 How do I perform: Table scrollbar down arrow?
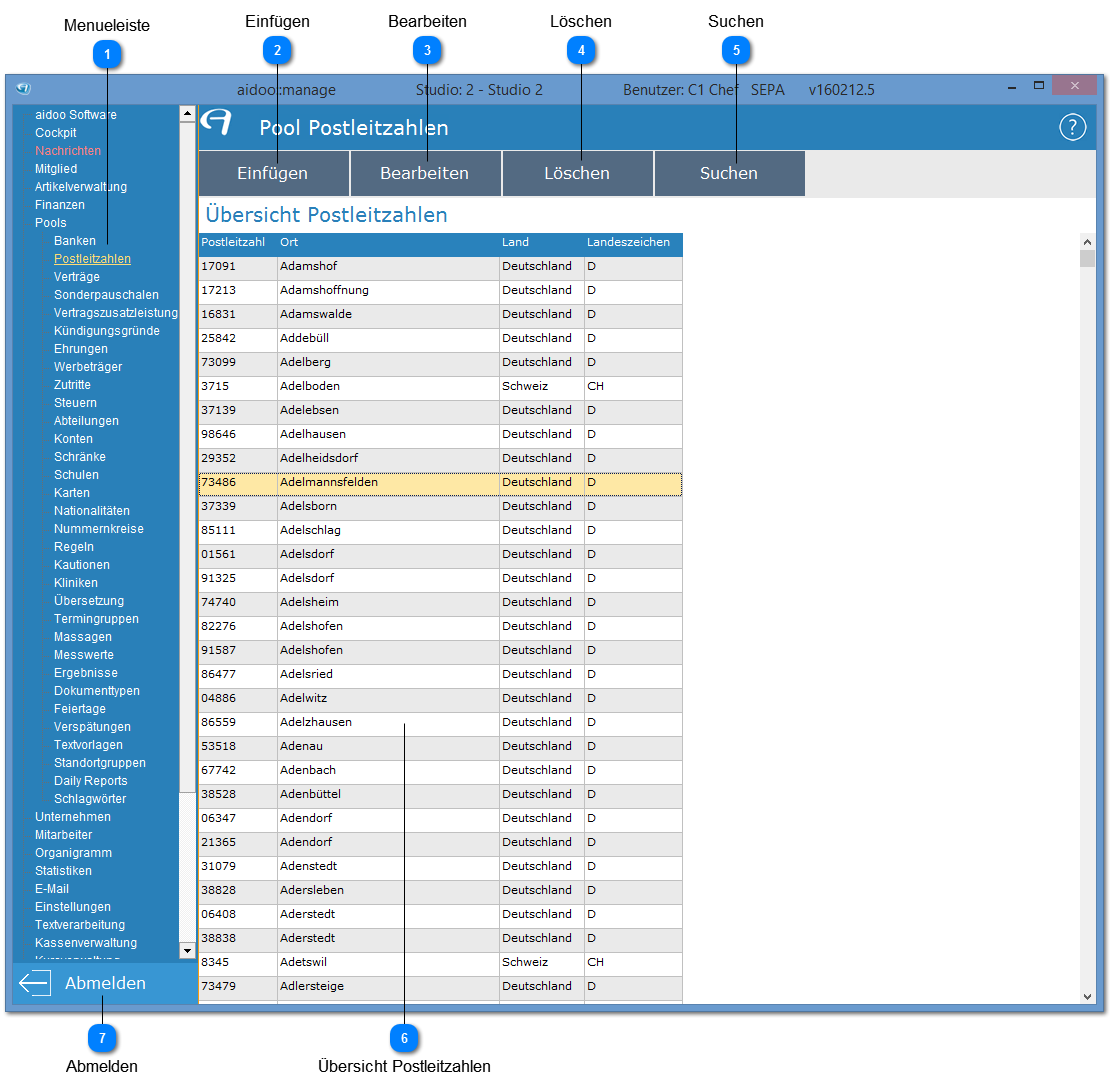click(1087, 996)
